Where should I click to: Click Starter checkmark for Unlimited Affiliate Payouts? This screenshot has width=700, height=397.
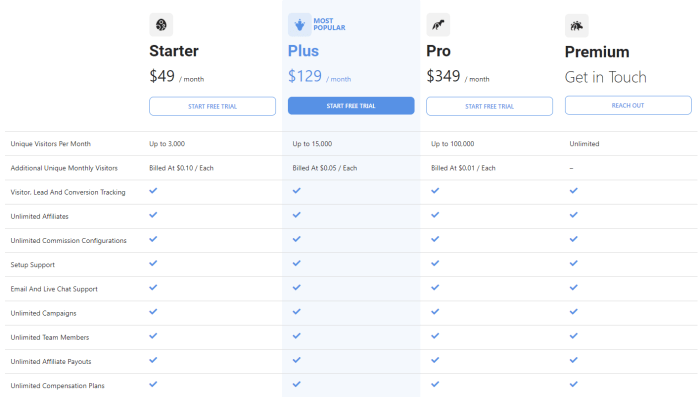(153, 360)
